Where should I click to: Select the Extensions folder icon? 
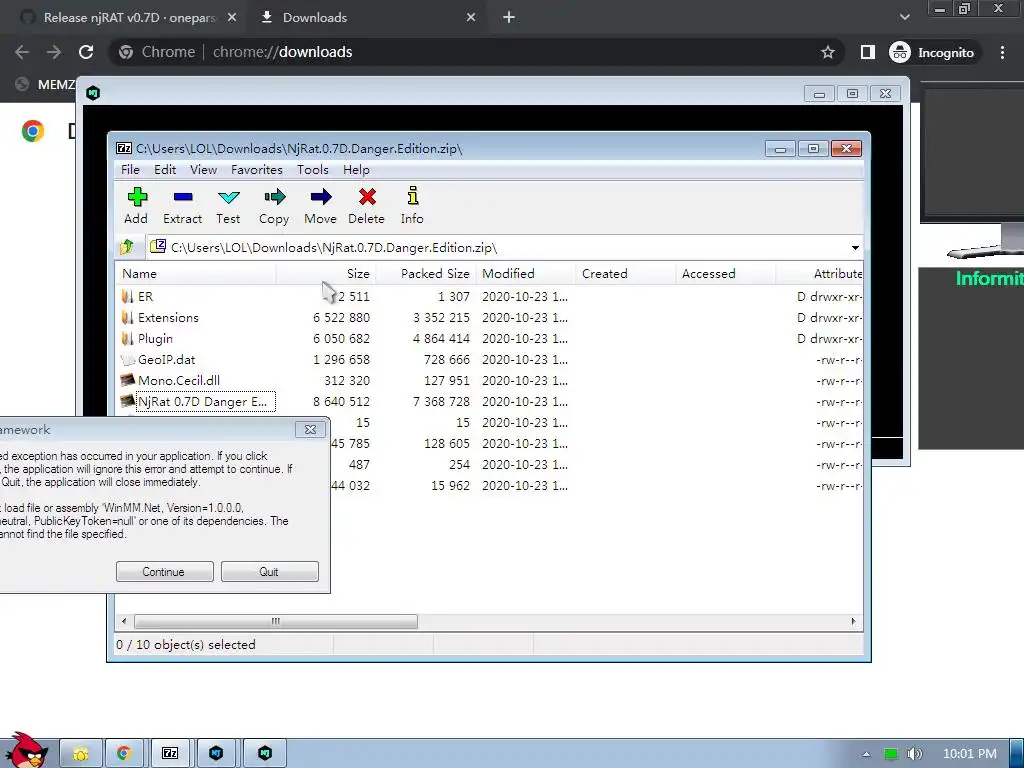pyautogui.click(x=127, y=317)
